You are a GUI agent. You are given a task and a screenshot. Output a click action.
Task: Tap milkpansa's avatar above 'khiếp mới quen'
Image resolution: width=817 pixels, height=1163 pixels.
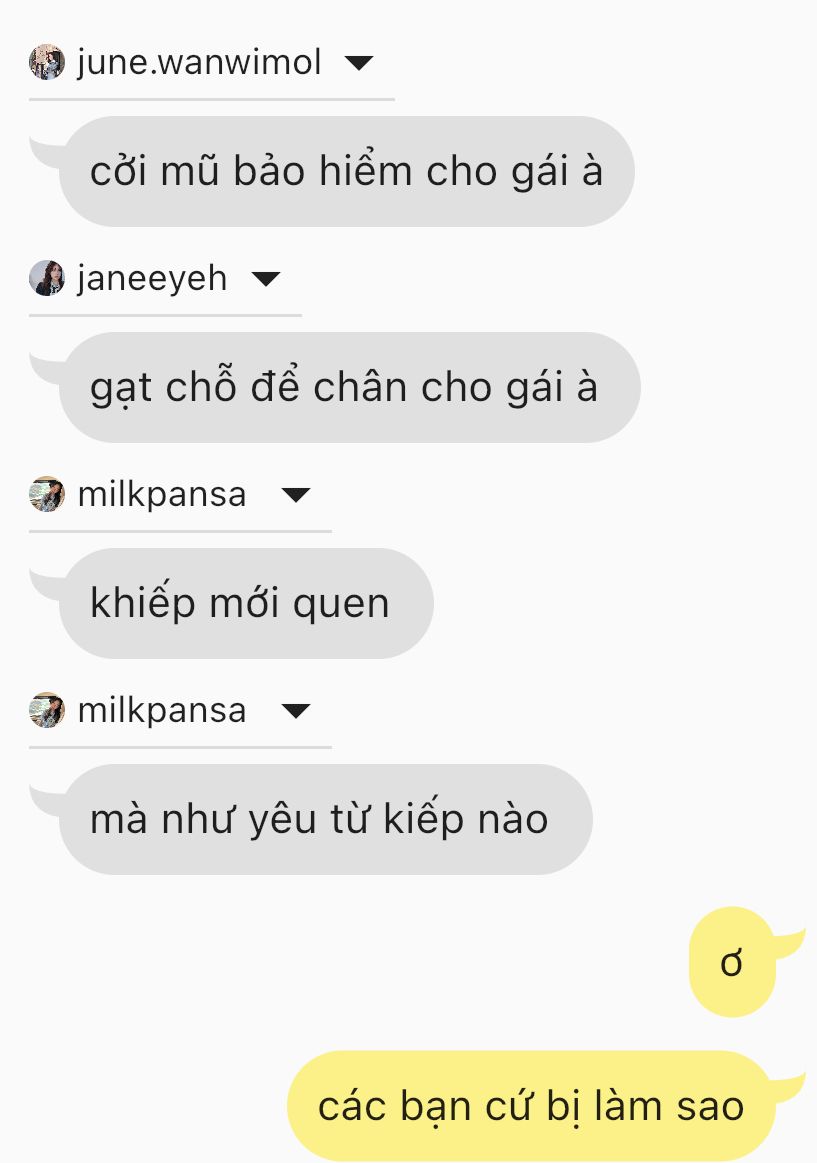coord(47,494)
